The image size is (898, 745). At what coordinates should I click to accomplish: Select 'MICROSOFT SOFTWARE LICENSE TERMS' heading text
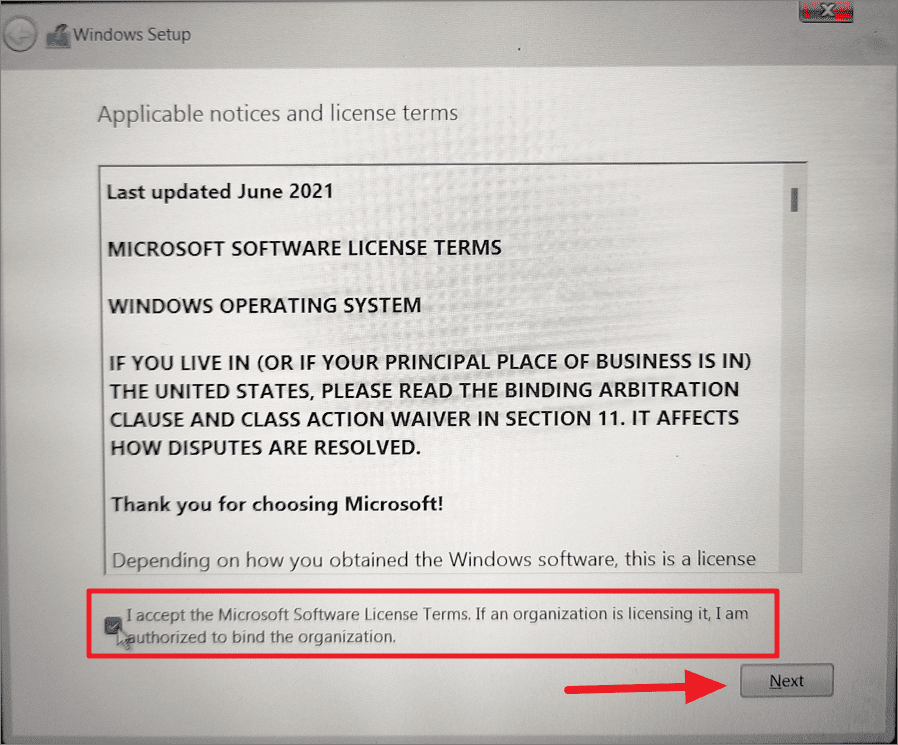(x=305, y=248)
